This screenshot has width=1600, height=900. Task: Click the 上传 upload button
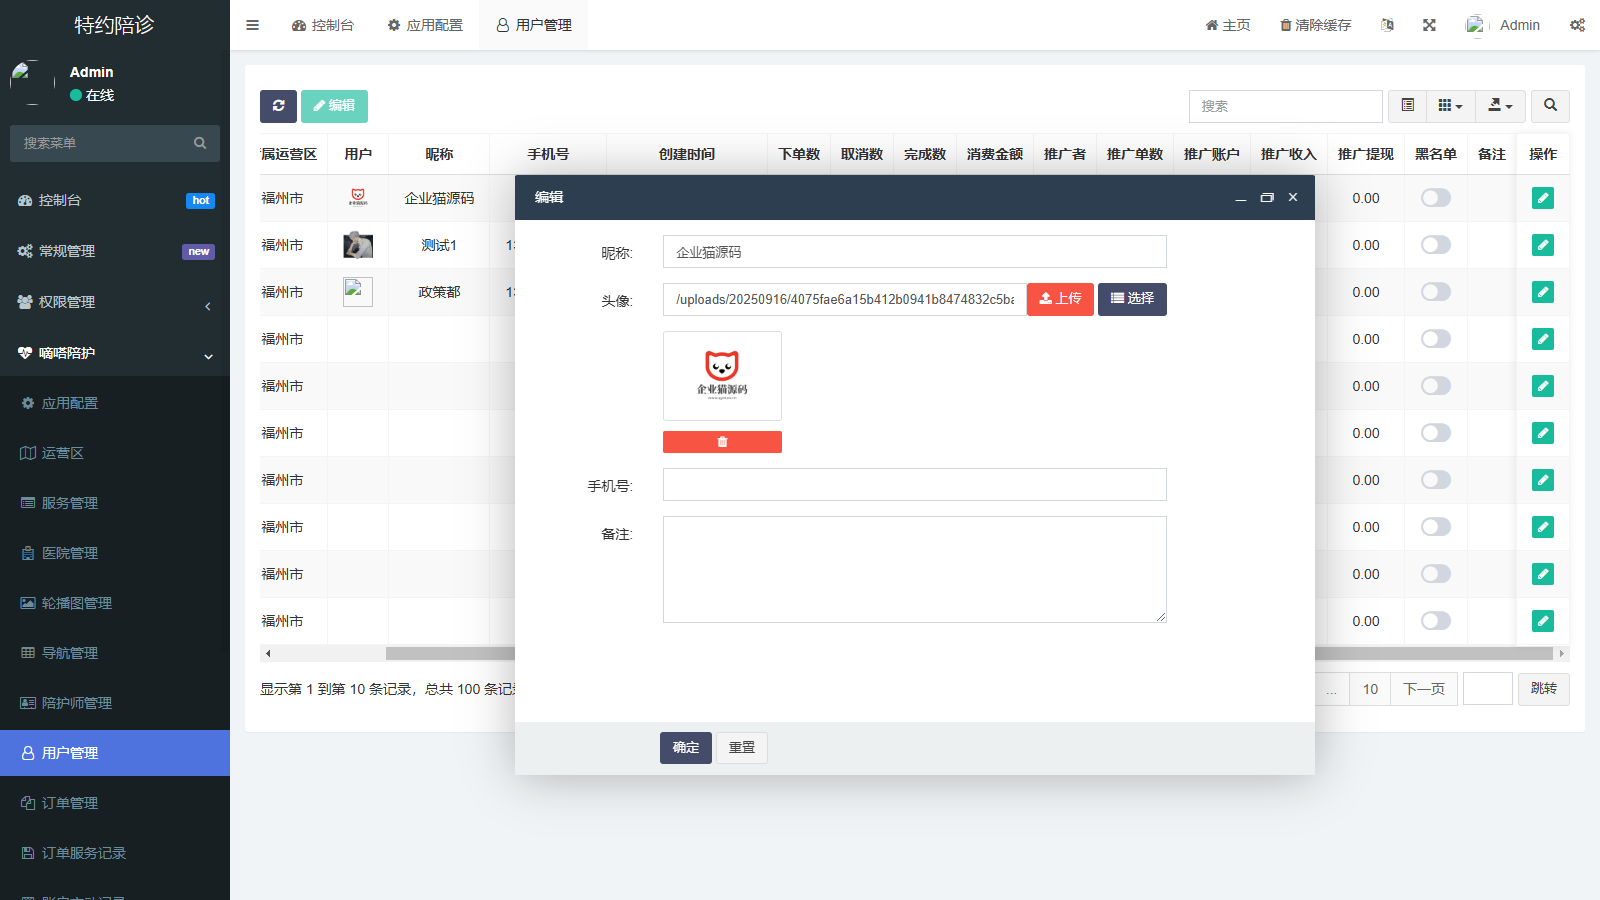coord(1060,299)
